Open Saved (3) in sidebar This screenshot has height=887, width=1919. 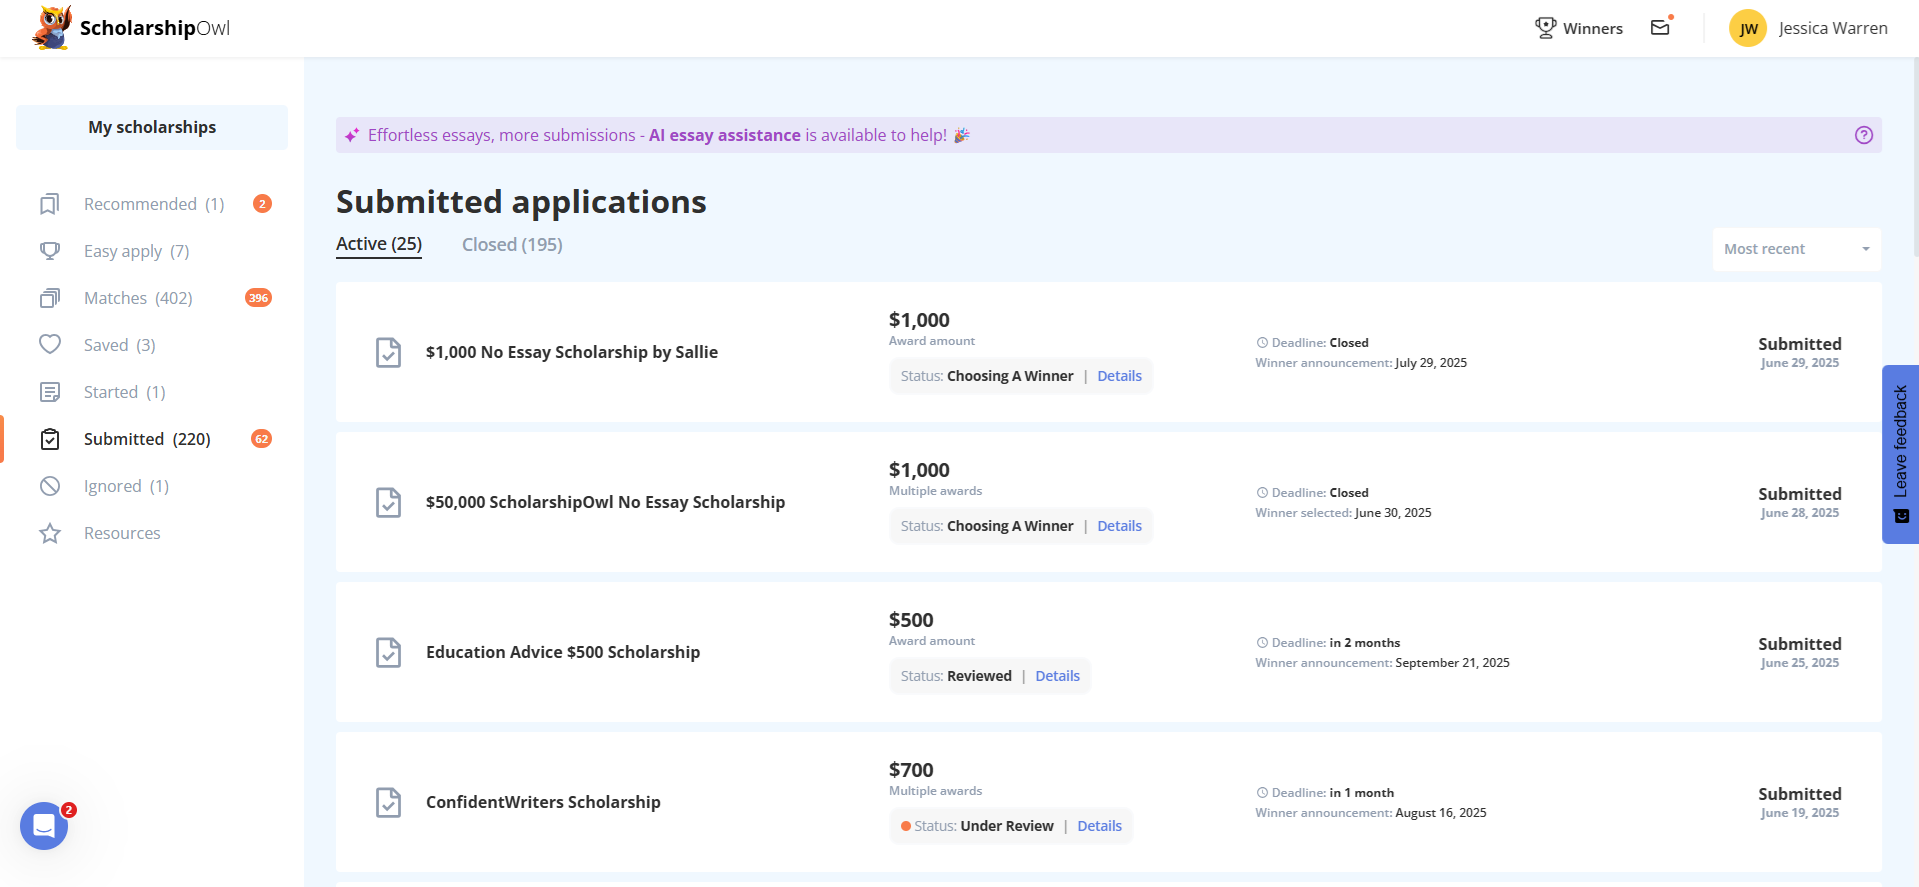[x=120, y=345]
